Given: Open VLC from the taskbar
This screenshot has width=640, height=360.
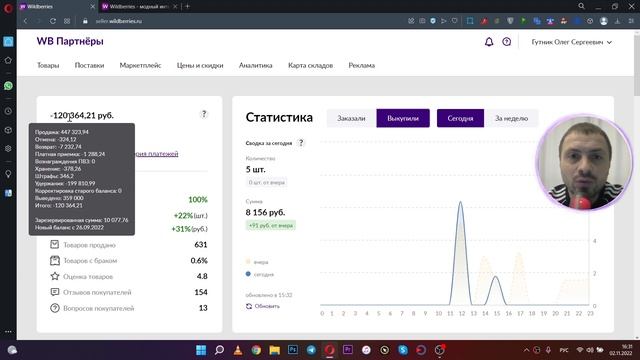Looking at the screenshot, I should click(x=238, y=350).
